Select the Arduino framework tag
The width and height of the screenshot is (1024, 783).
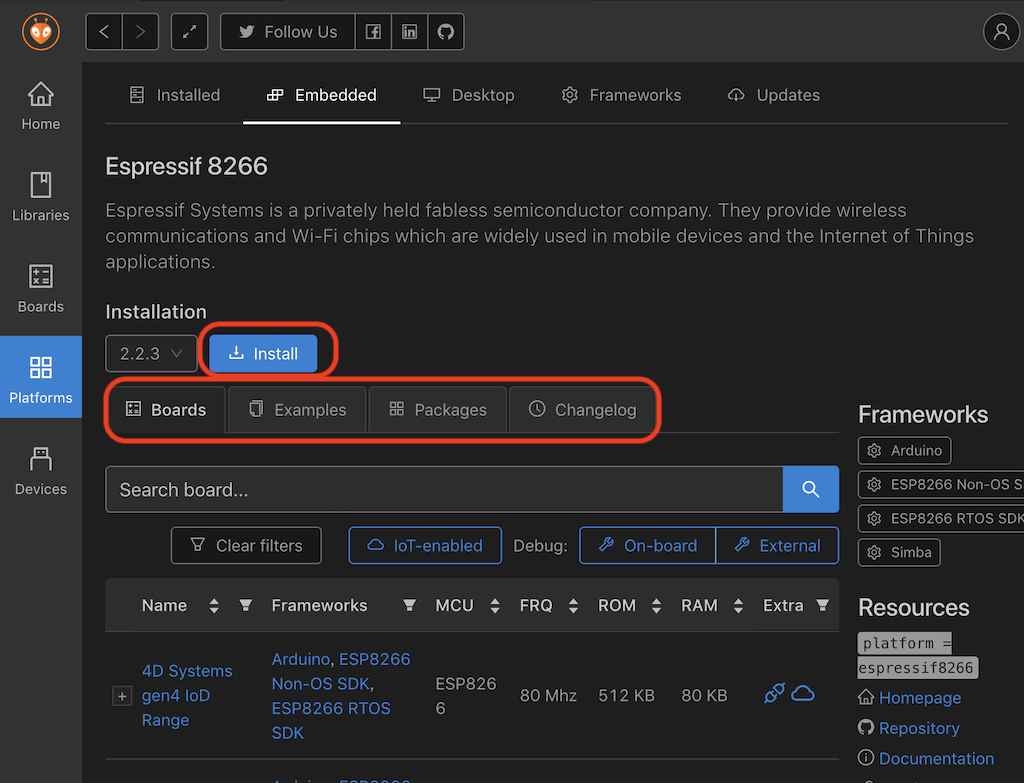pos(904,450)
